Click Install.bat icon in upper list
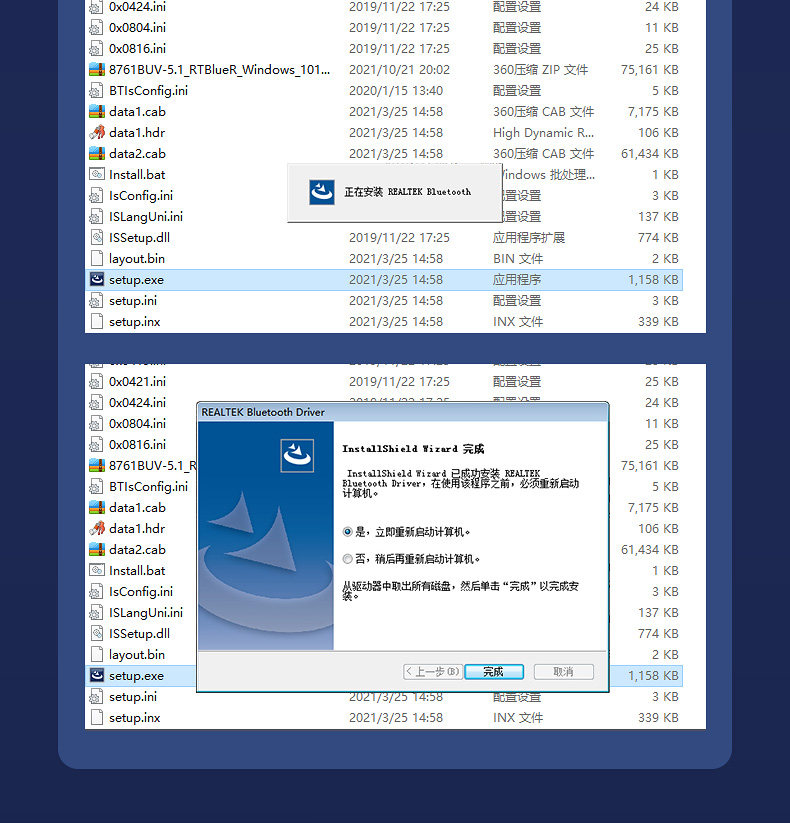The width and height of the screenshot is (790, 823). (x=97, y=174)
